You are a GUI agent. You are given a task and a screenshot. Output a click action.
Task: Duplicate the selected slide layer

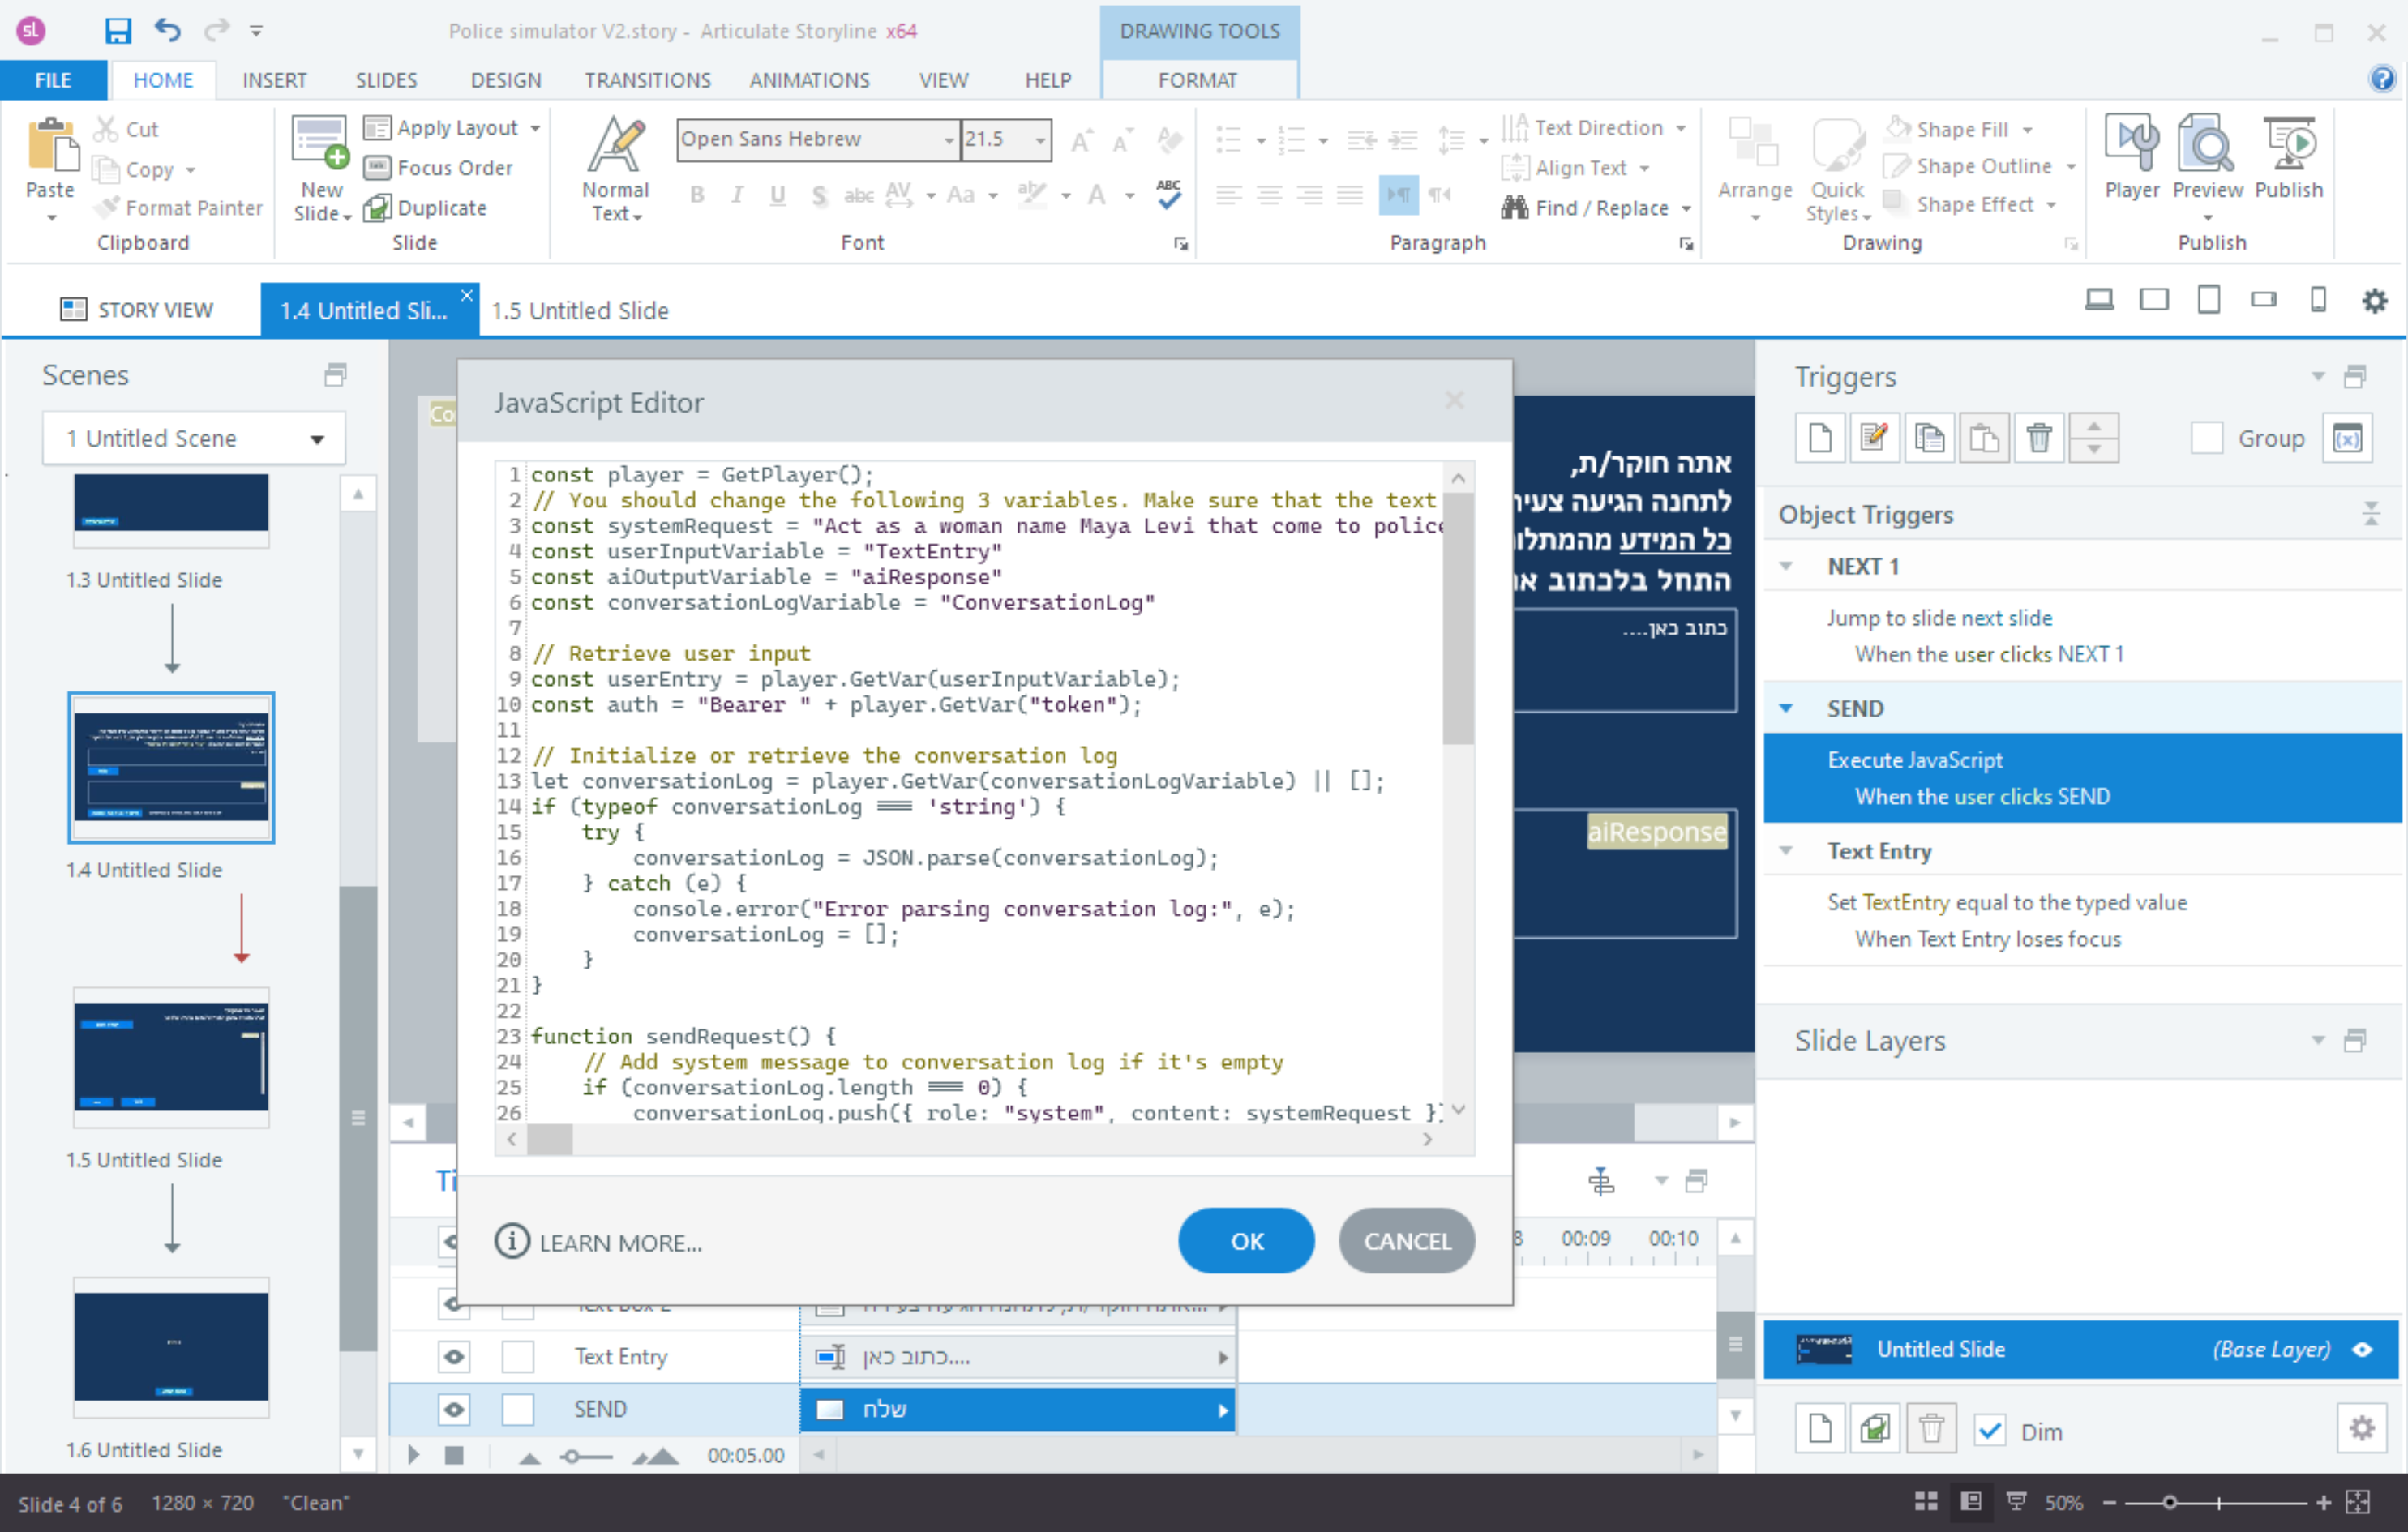pyautogui.click(x=1875, y=1430)
